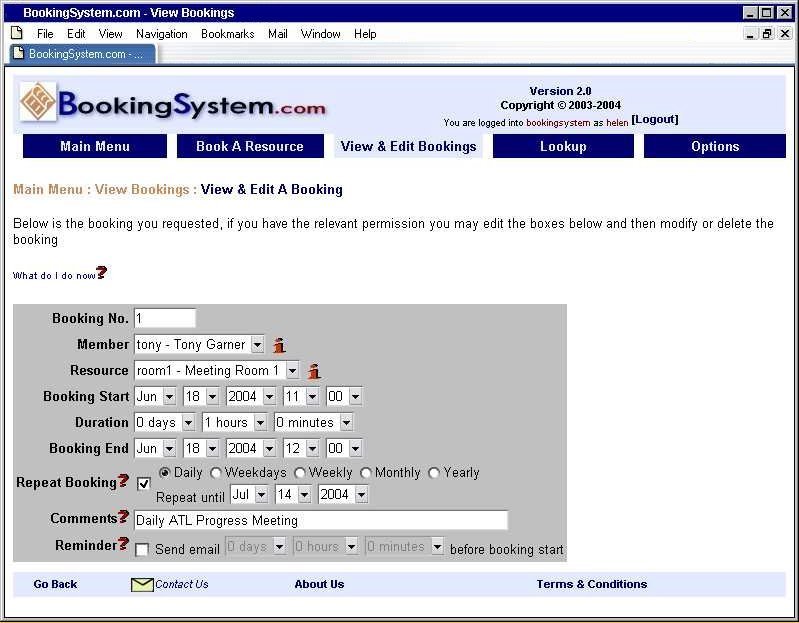
Task: Click the Lookup button
Action: click(563, 146)
